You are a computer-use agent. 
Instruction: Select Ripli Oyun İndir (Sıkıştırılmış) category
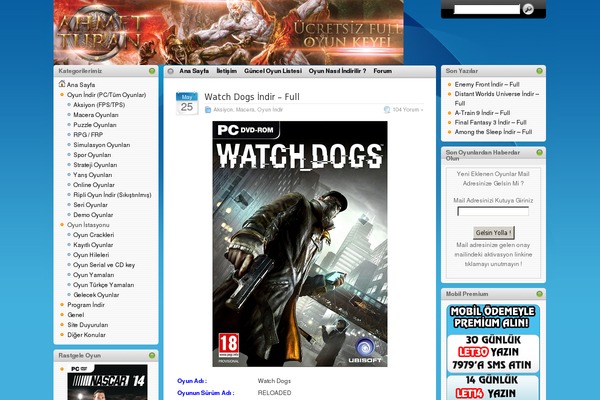pos(112,195)
